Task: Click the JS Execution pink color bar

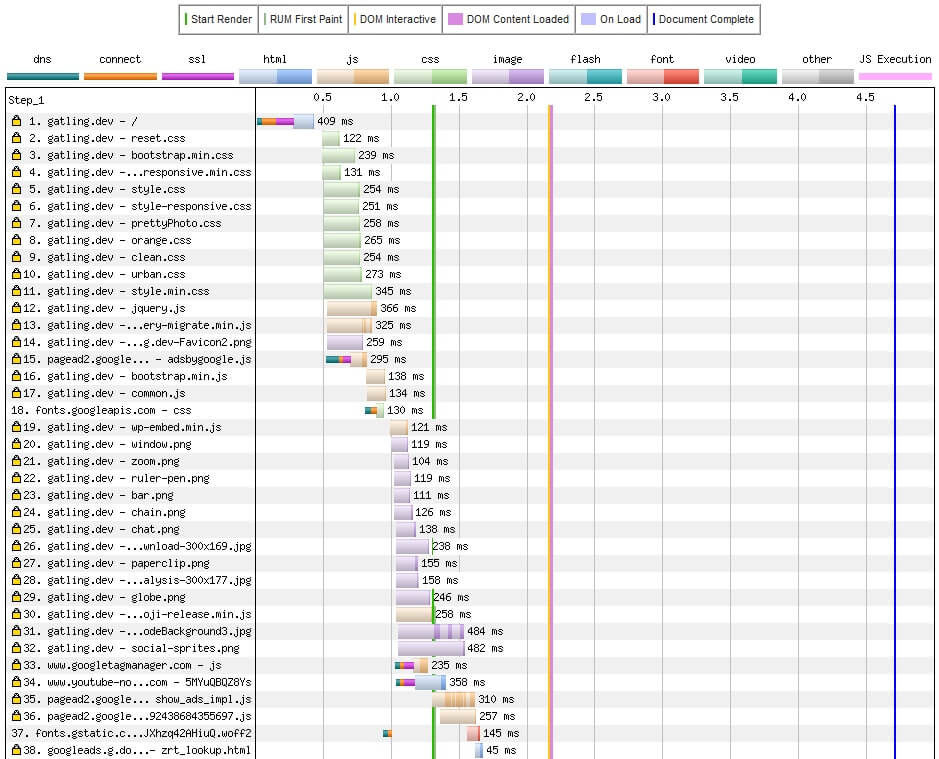Action: pos(895,76)
